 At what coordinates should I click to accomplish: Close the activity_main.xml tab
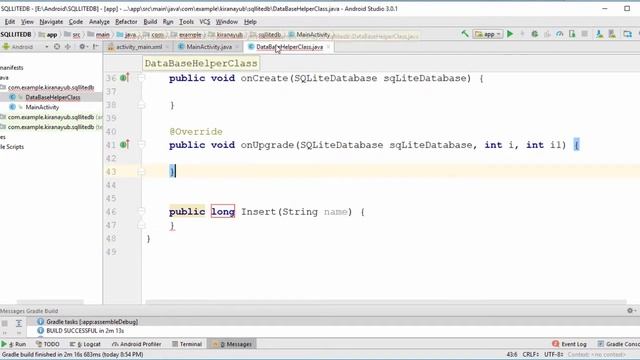click(x=167, y=47)
